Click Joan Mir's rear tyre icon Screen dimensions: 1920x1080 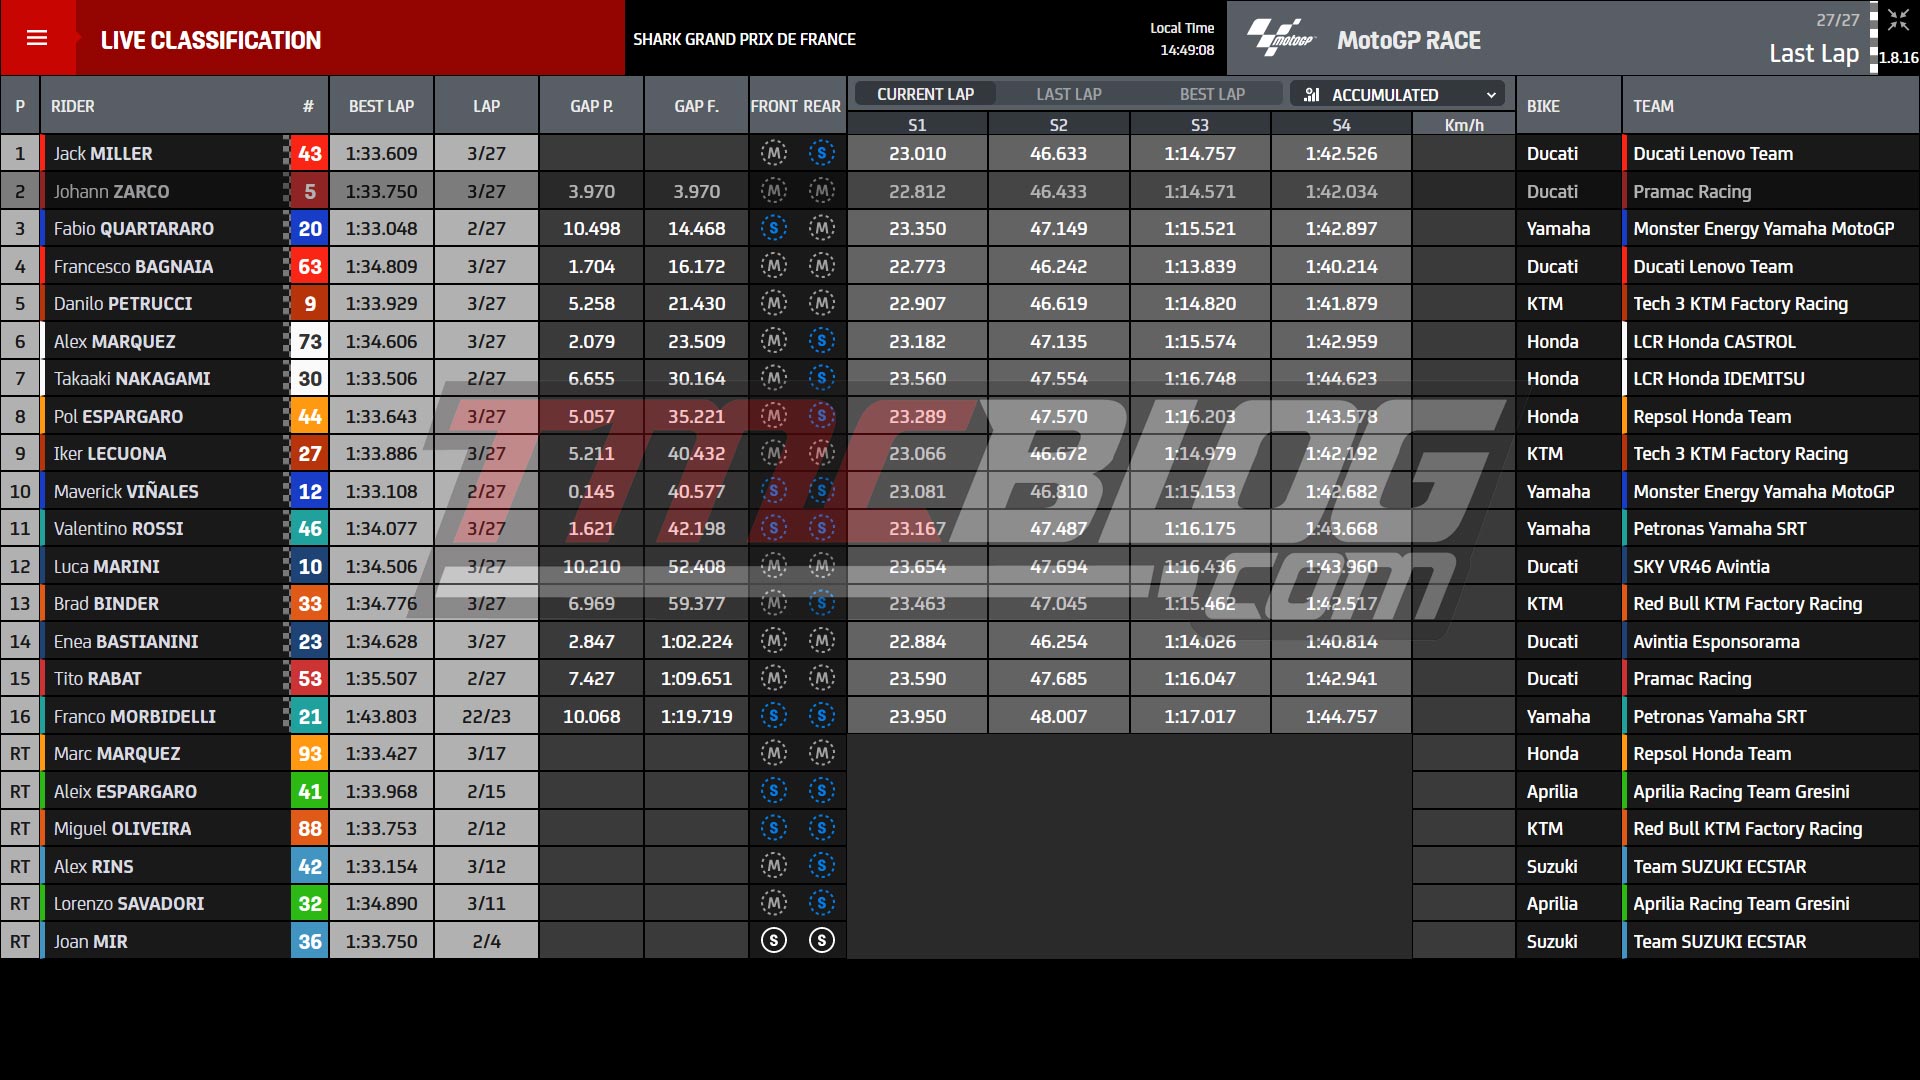click(x=822, y=941)
